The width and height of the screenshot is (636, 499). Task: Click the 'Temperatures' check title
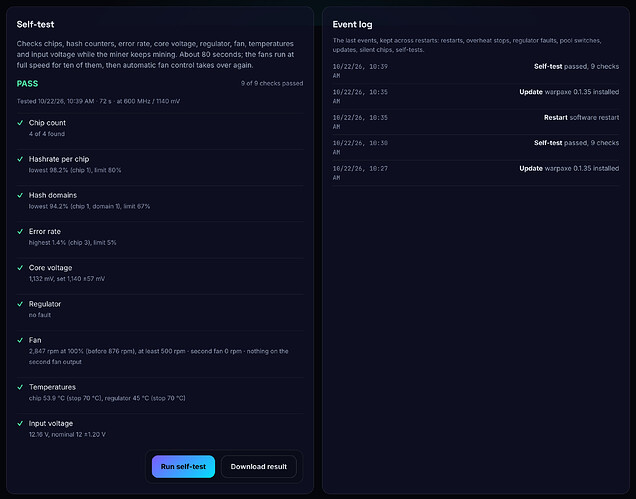coord(52,387)
